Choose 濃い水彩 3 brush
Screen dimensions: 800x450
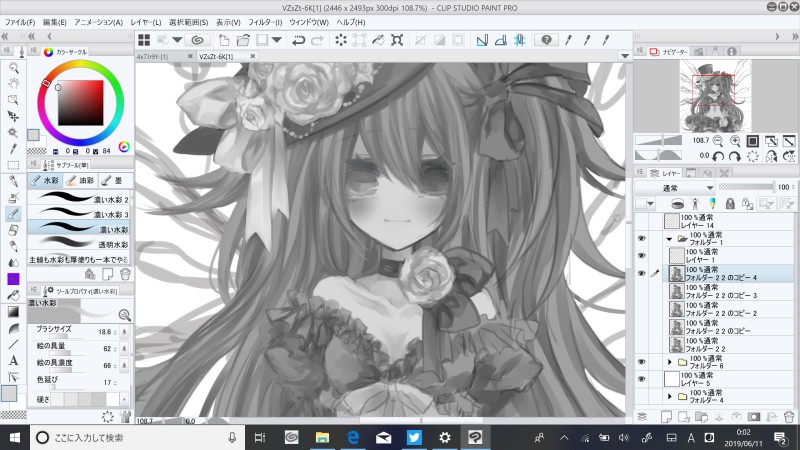80,213
